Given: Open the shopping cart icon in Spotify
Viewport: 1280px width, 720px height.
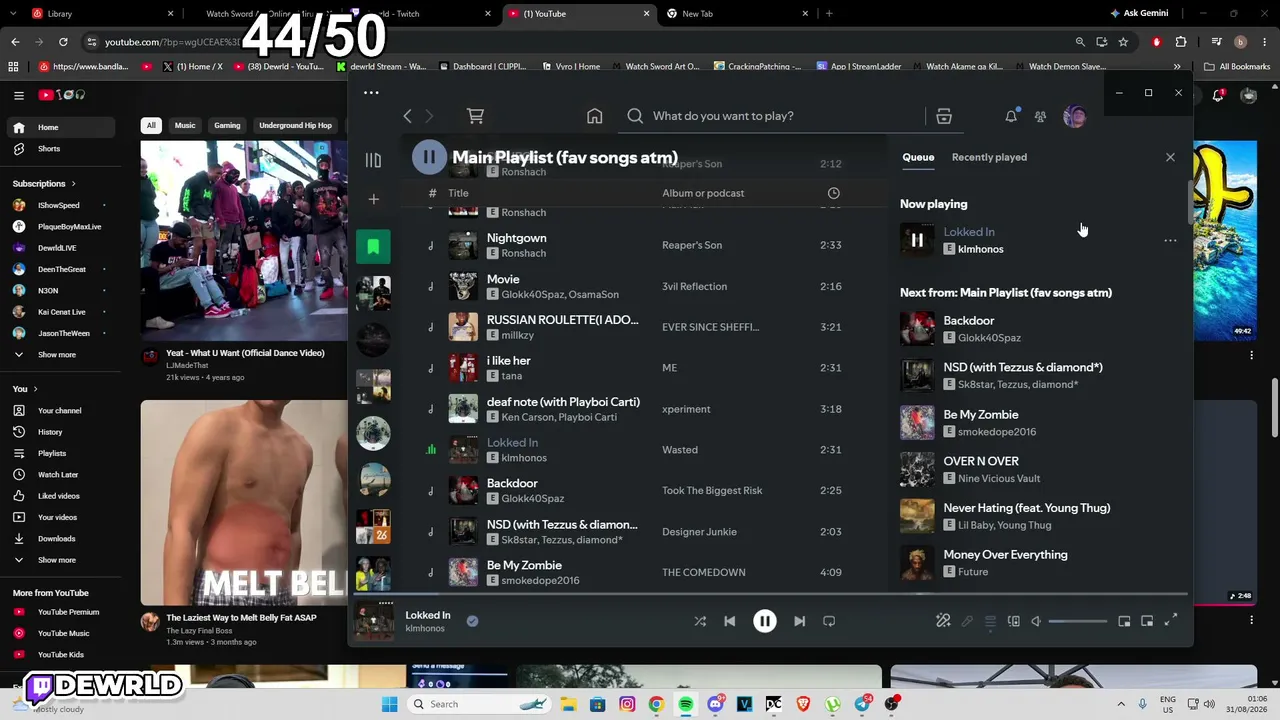Looking at the screenshot, I should 476,116.
